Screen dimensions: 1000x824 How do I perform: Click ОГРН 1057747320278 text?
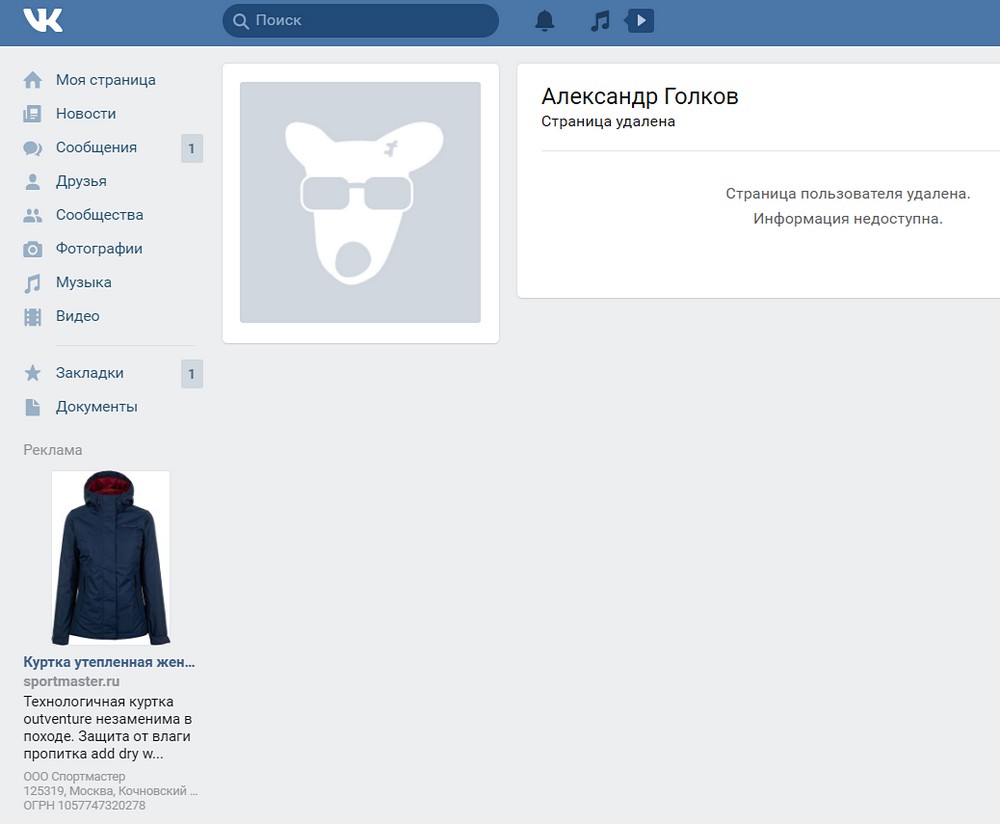pos(84,806)
